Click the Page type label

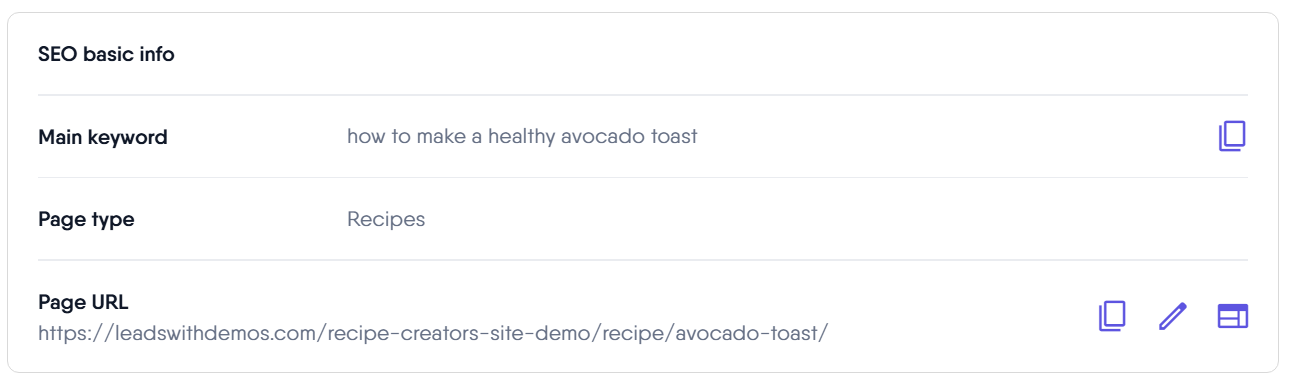pyautogui.click(x=86, y=219)
